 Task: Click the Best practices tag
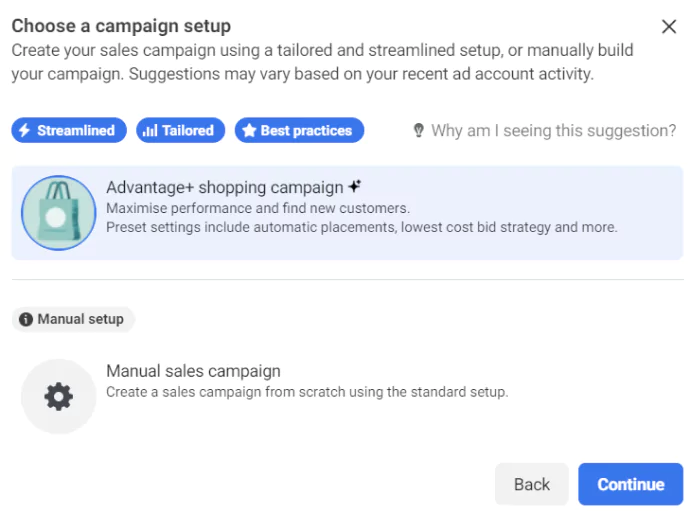(x=300, y=131)
